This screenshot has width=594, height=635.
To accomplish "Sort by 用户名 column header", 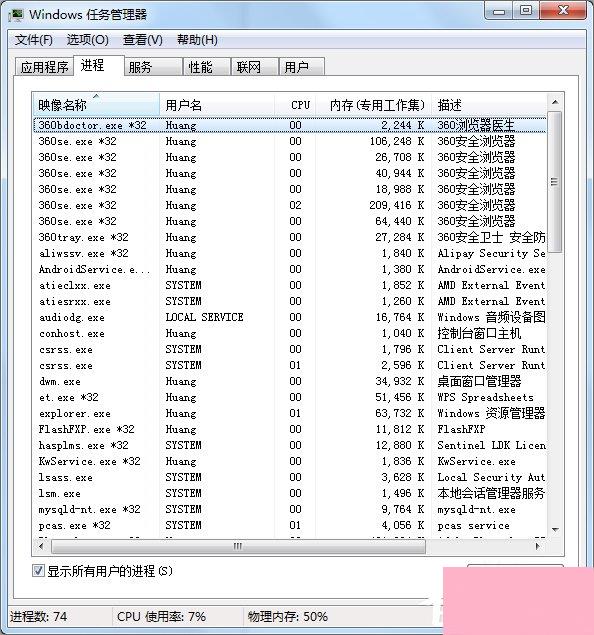I will tap(217, 105).
